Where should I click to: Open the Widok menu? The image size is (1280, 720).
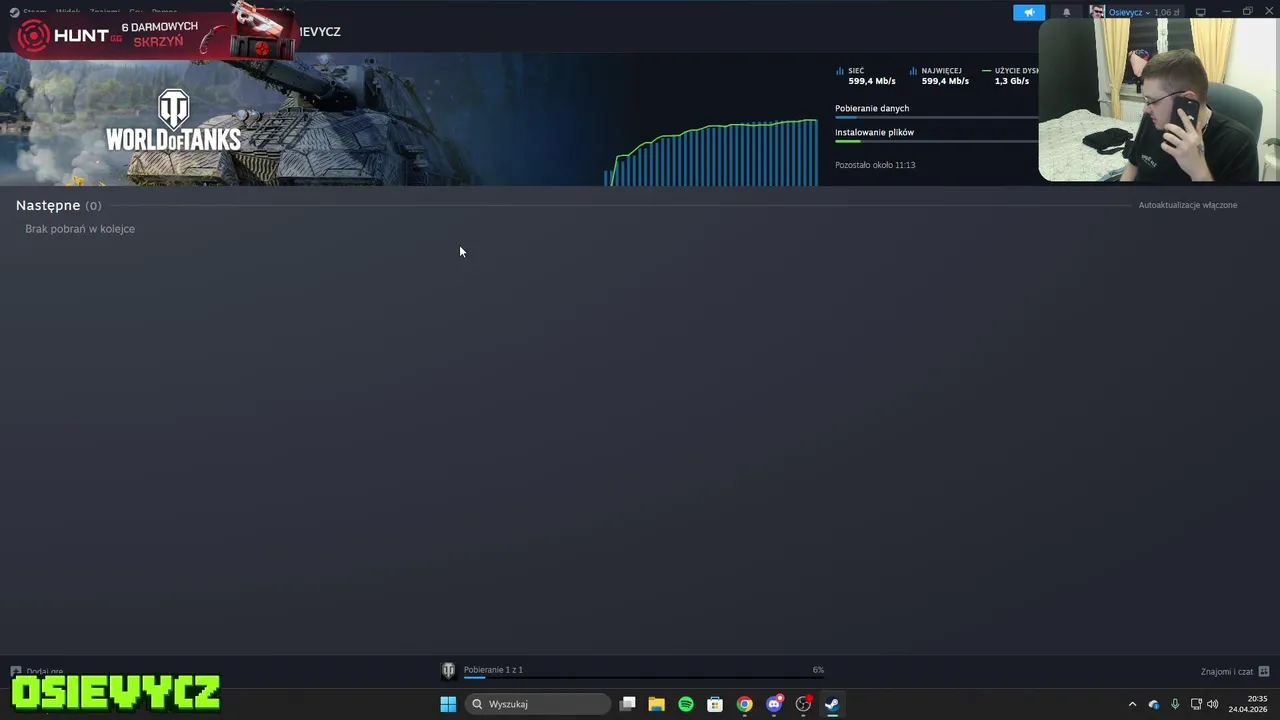68,12
